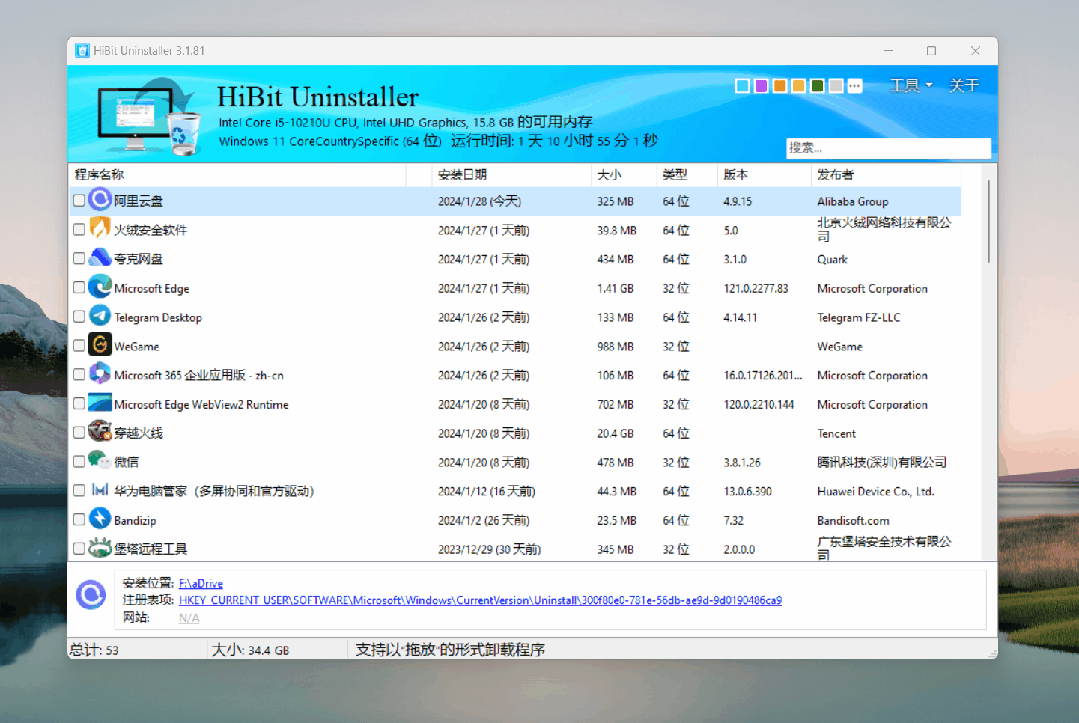The width and height of the screenshot is (1079, 723).
Task: Select the Telegram FZ-LLC publisher cell
Action: coord(858,317)
